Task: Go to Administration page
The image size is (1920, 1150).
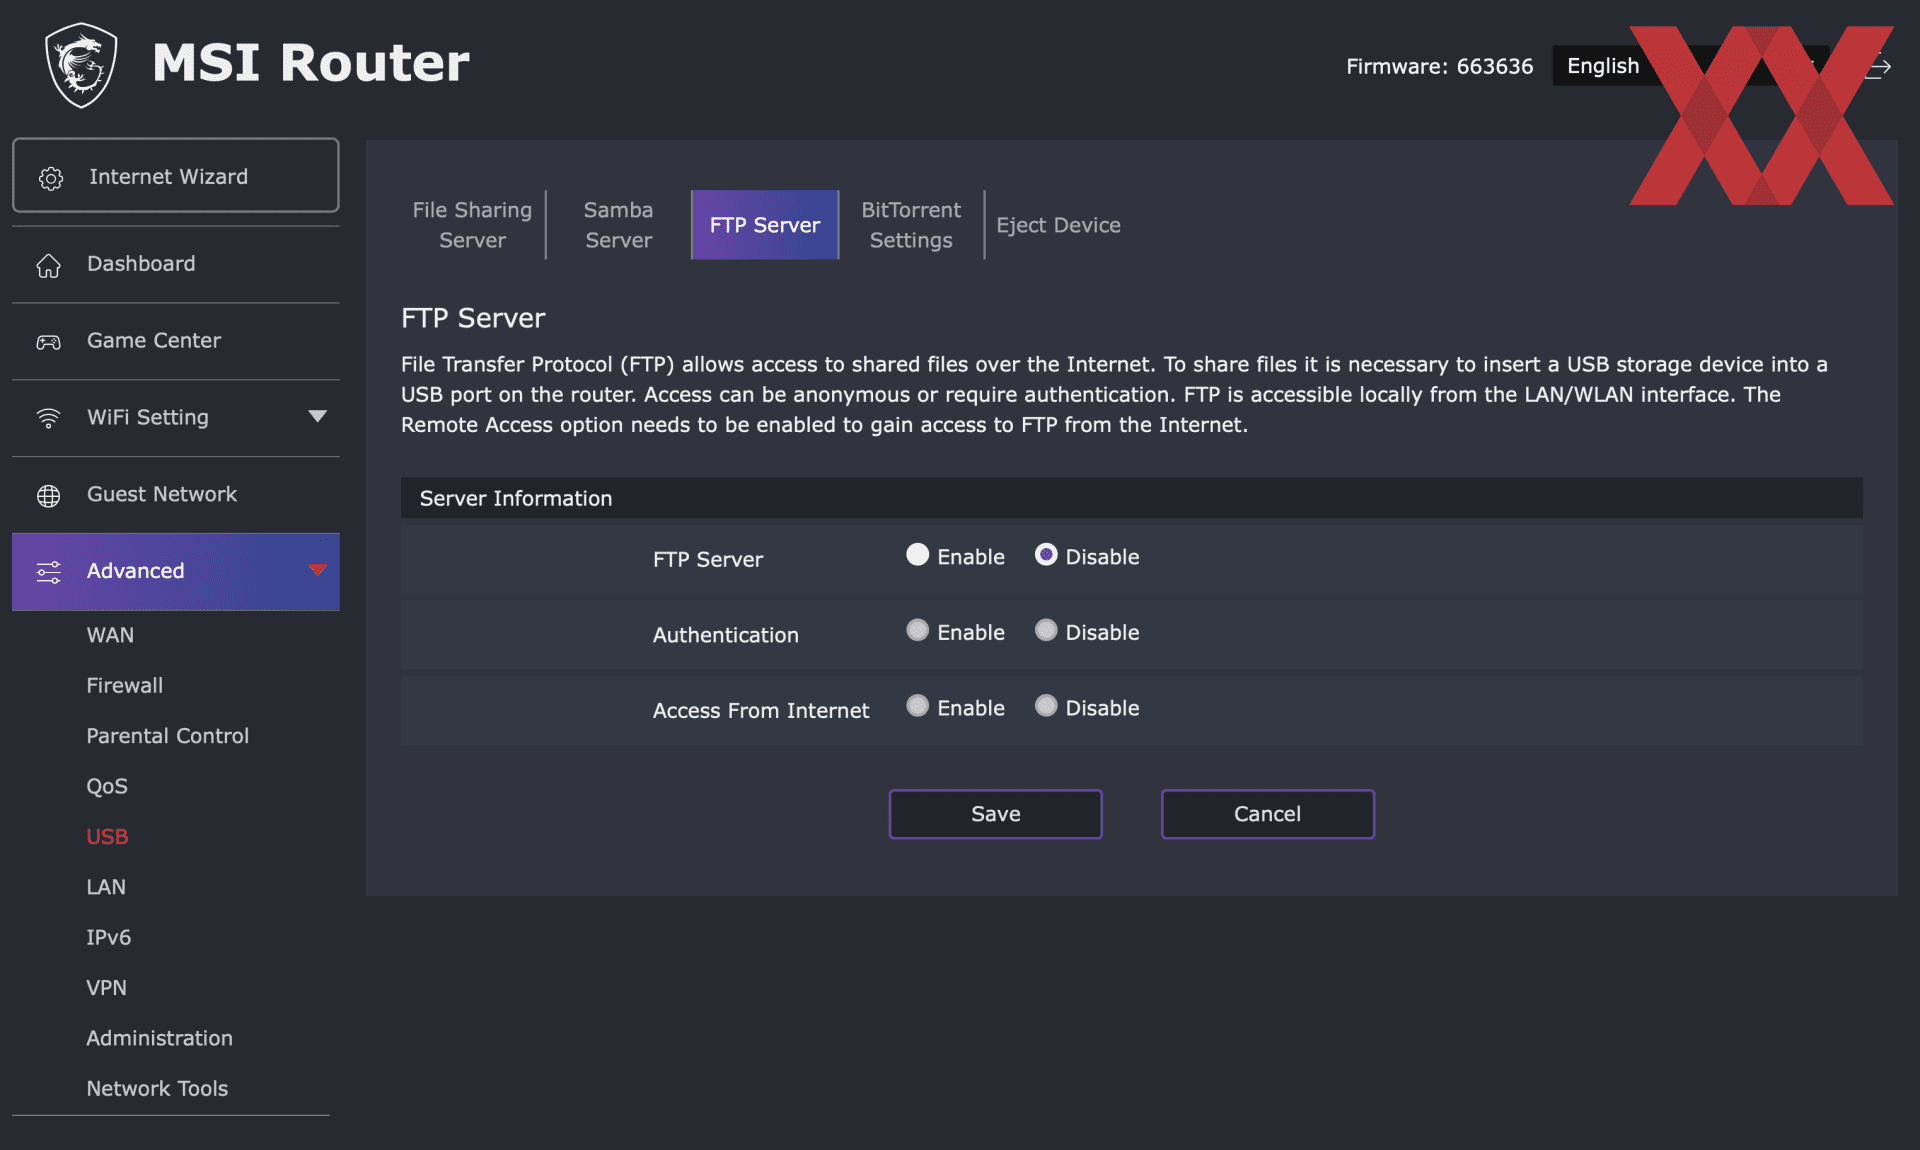Action: pyautogui.click(x=160, y=1038)
